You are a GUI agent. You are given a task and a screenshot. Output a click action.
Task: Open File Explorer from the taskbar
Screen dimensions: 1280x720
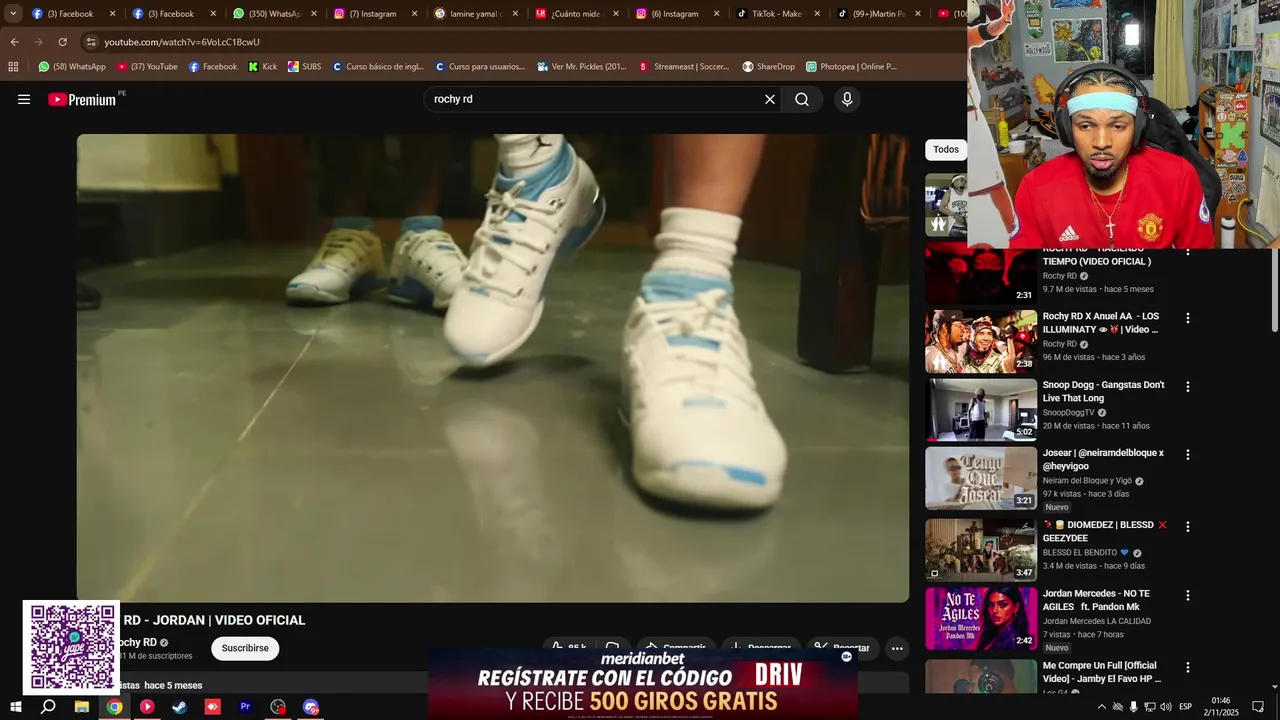[x=82, y=707]
